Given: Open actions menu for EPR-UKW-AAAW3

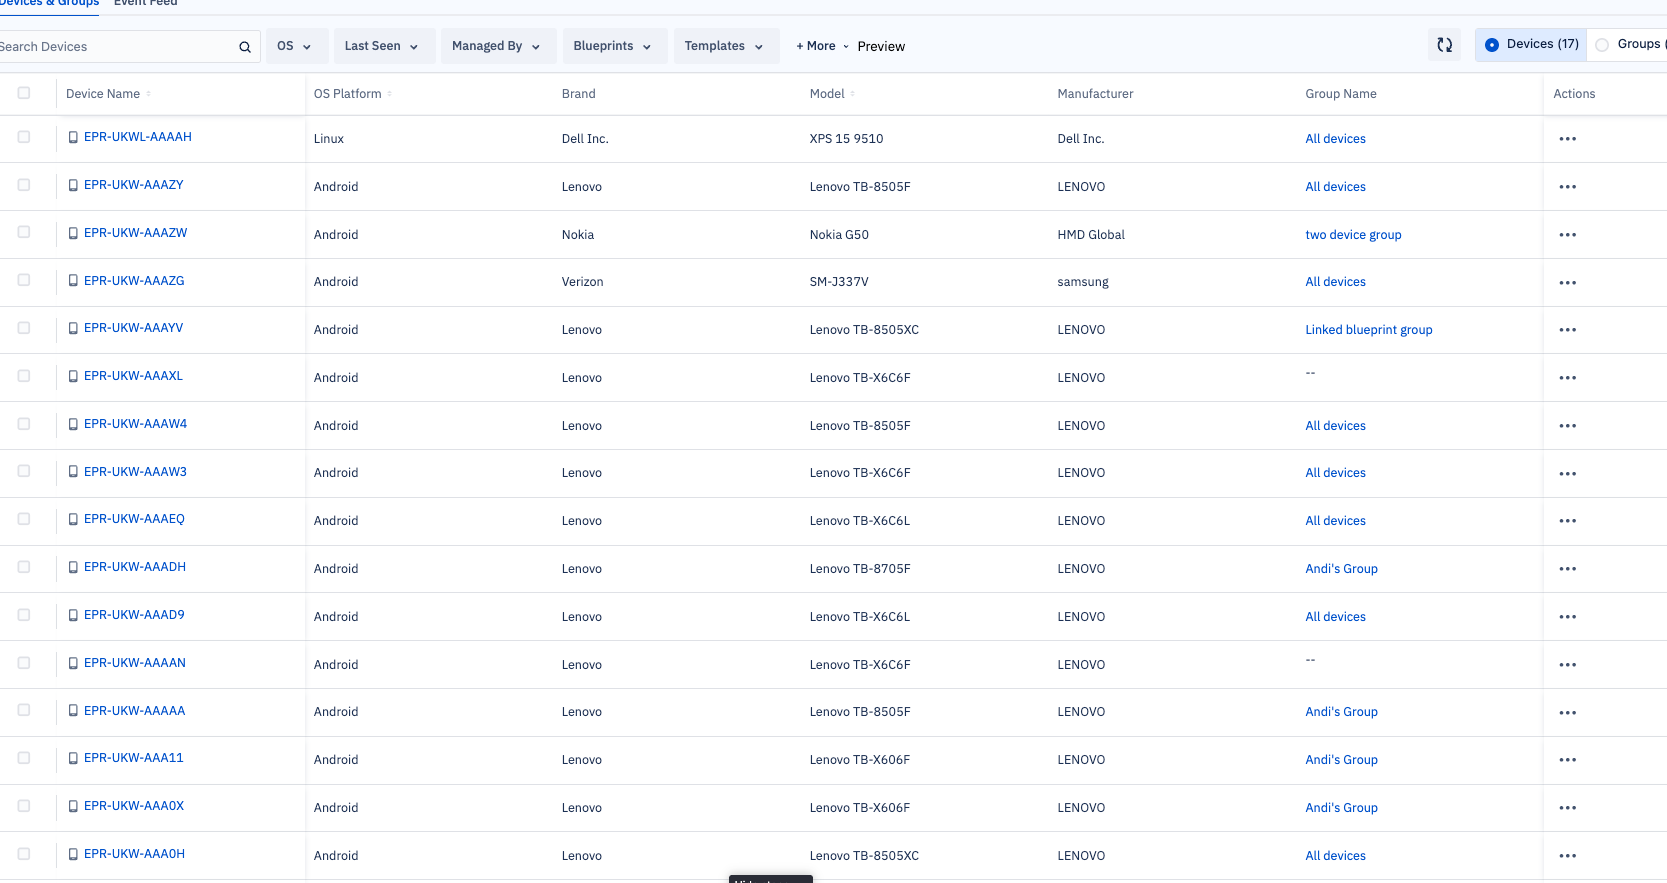Looking at the screenshot, I should pos(1567,473).
